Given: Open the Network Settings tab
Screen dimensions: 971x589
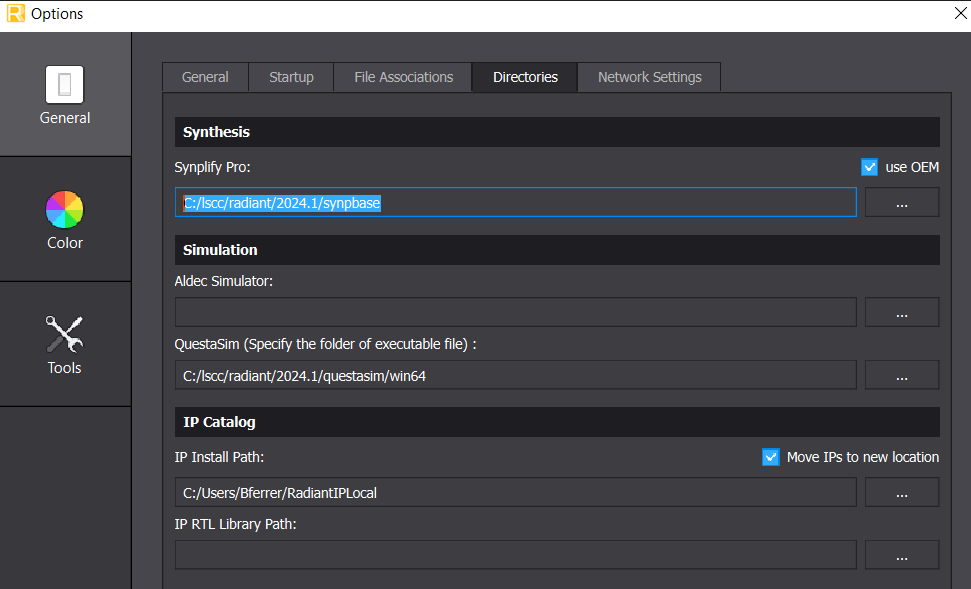Looking at the screenshot, I should pos(649,77).
